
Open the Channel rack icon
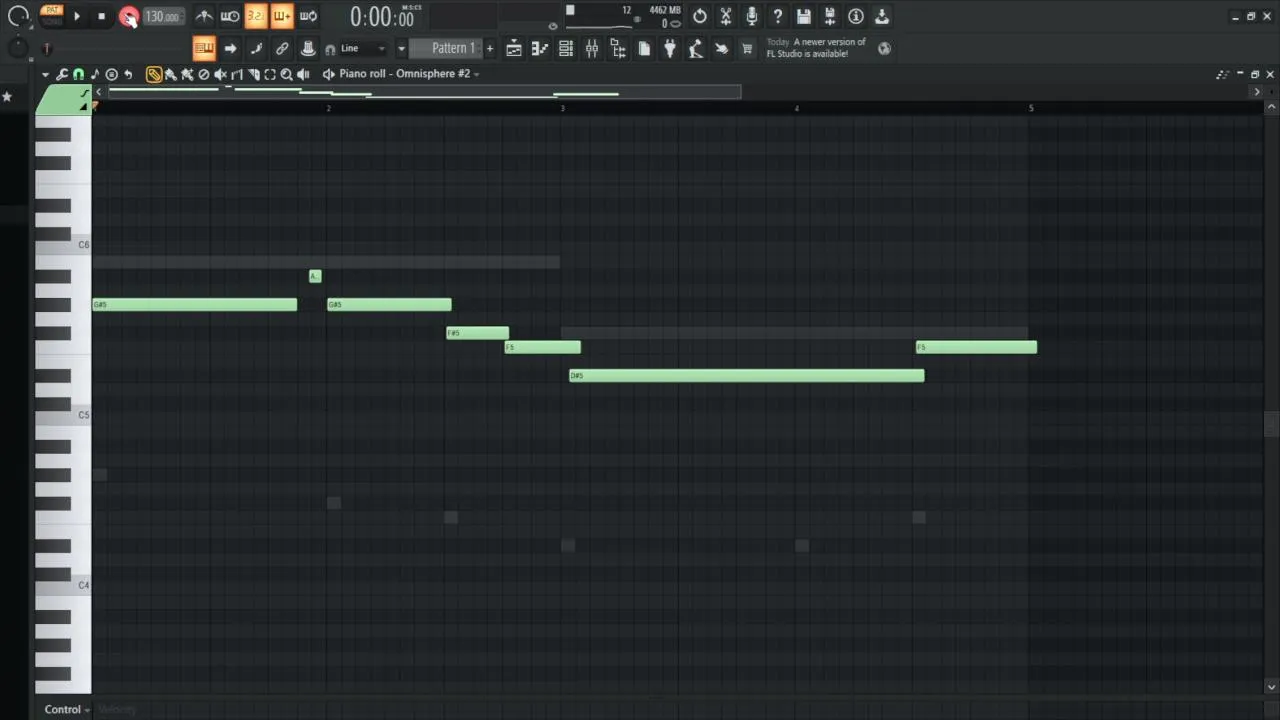click(566, 48)
